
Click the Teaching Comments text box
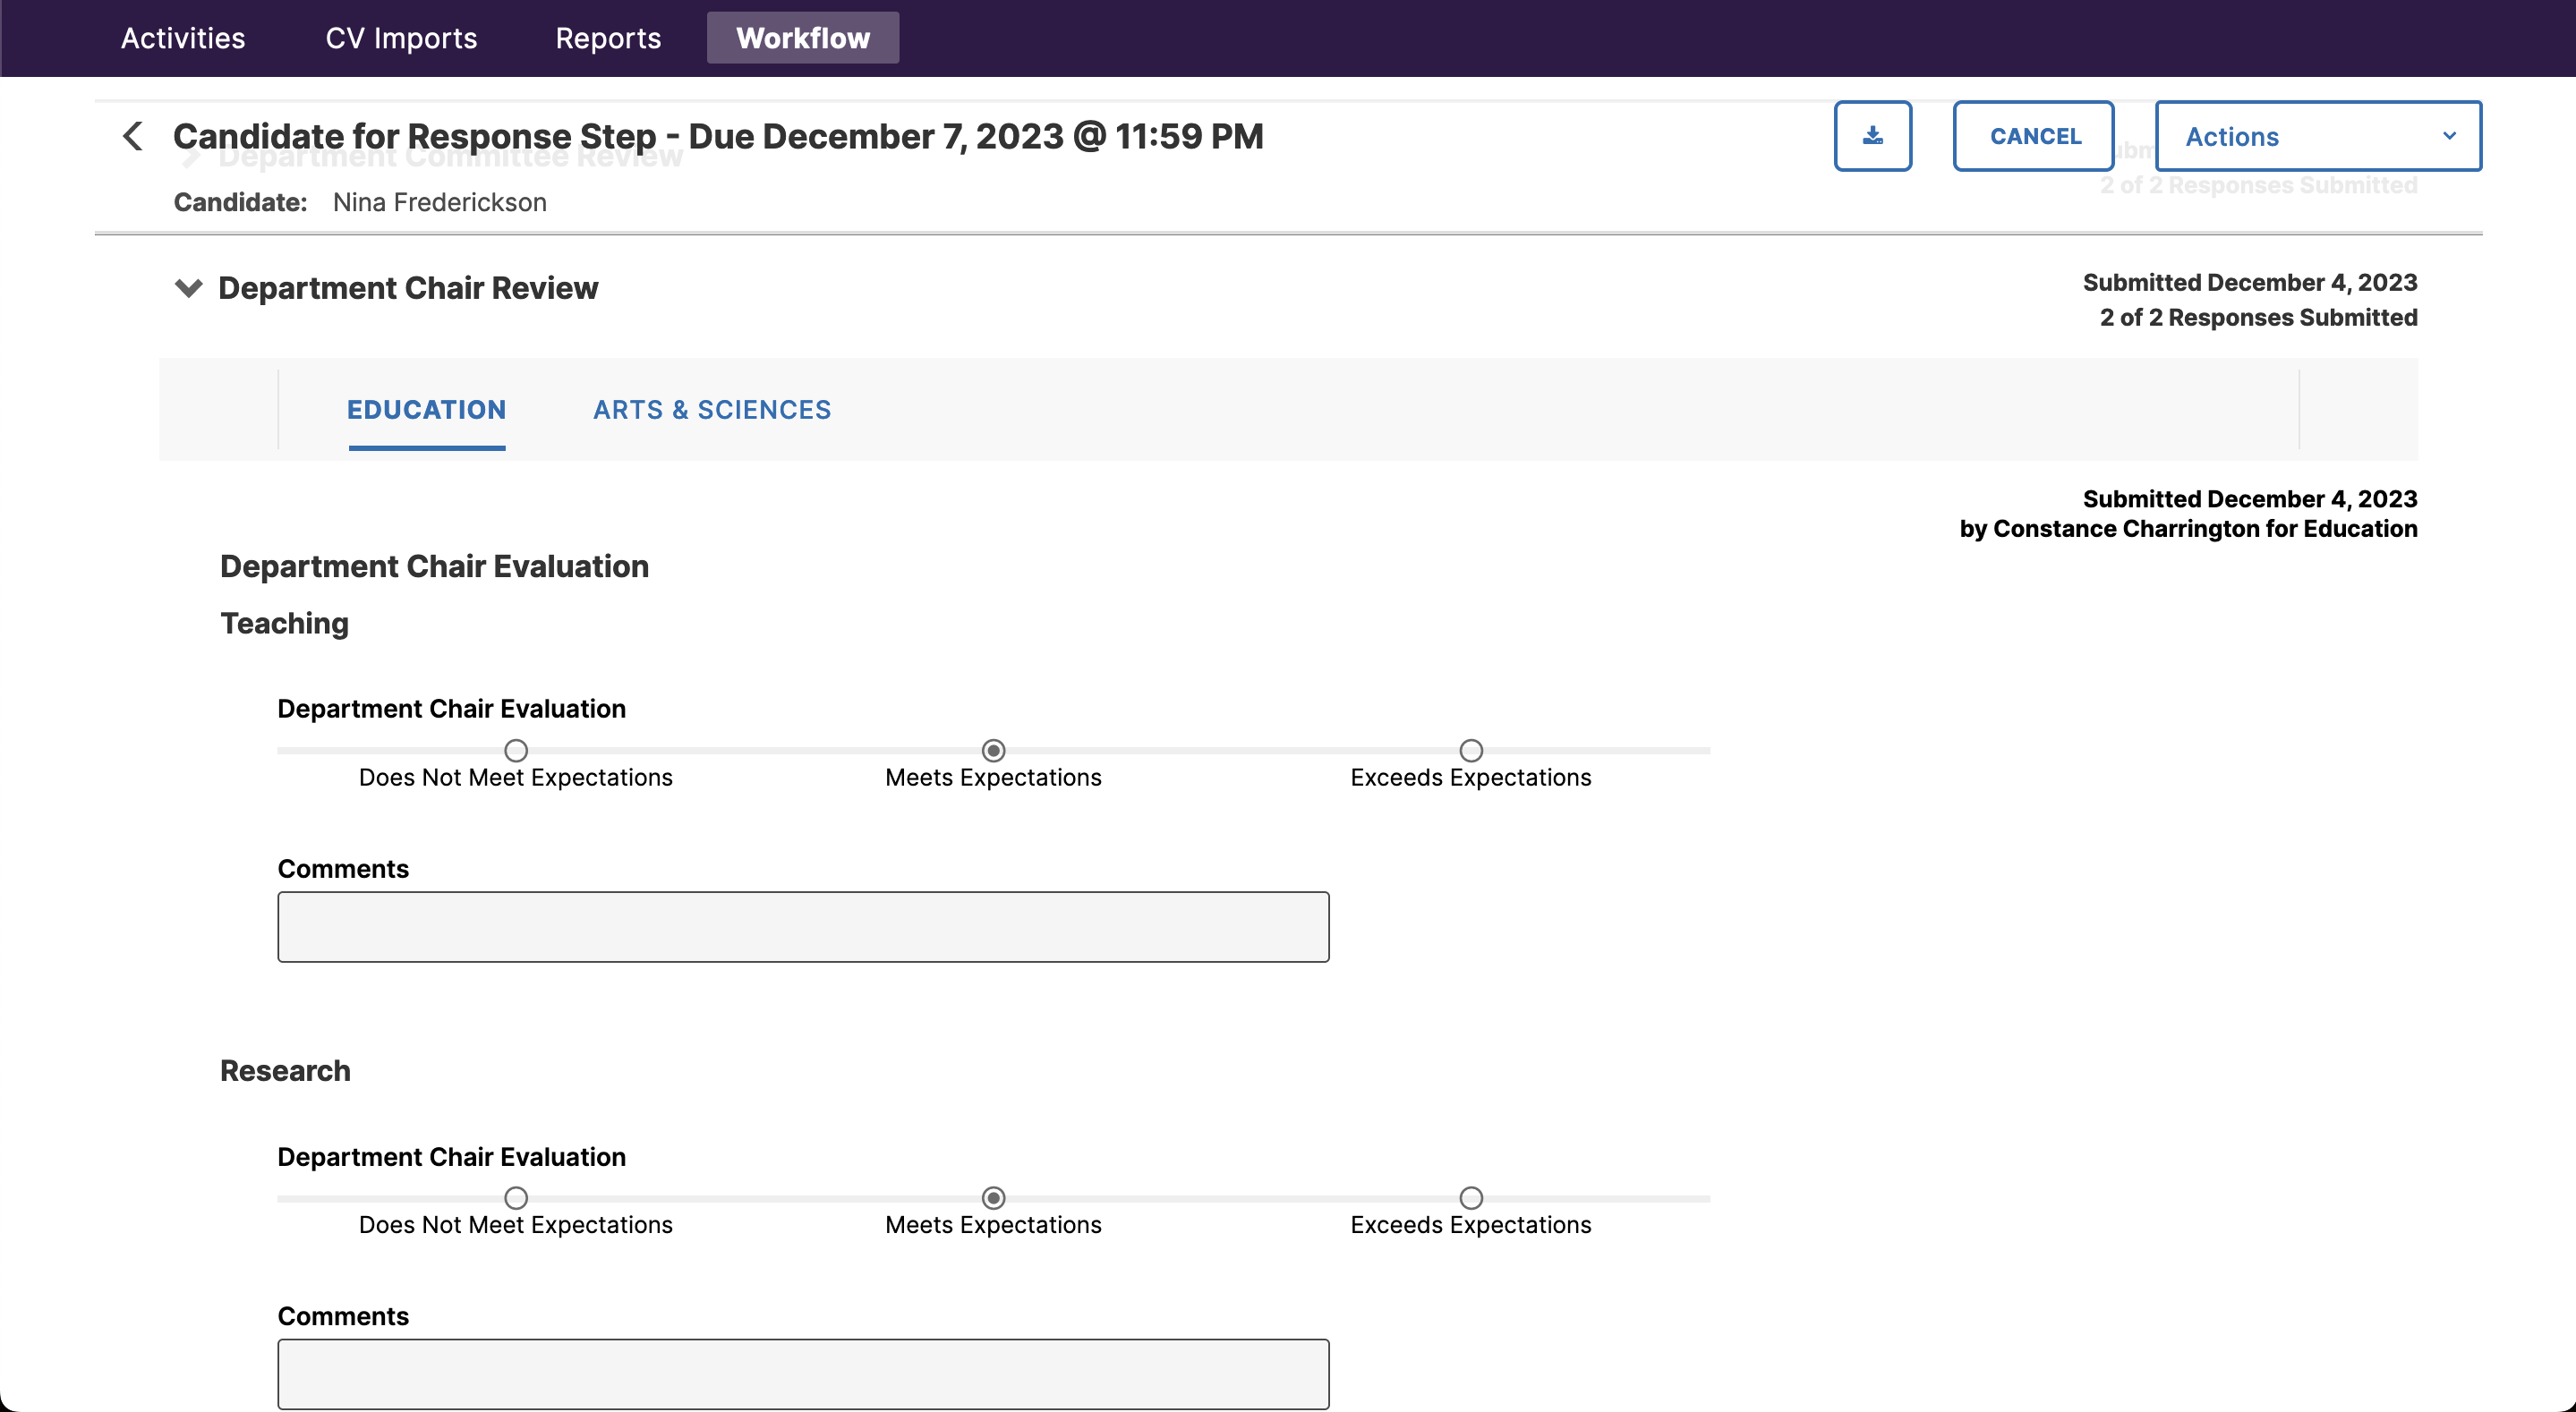[803, 927]
